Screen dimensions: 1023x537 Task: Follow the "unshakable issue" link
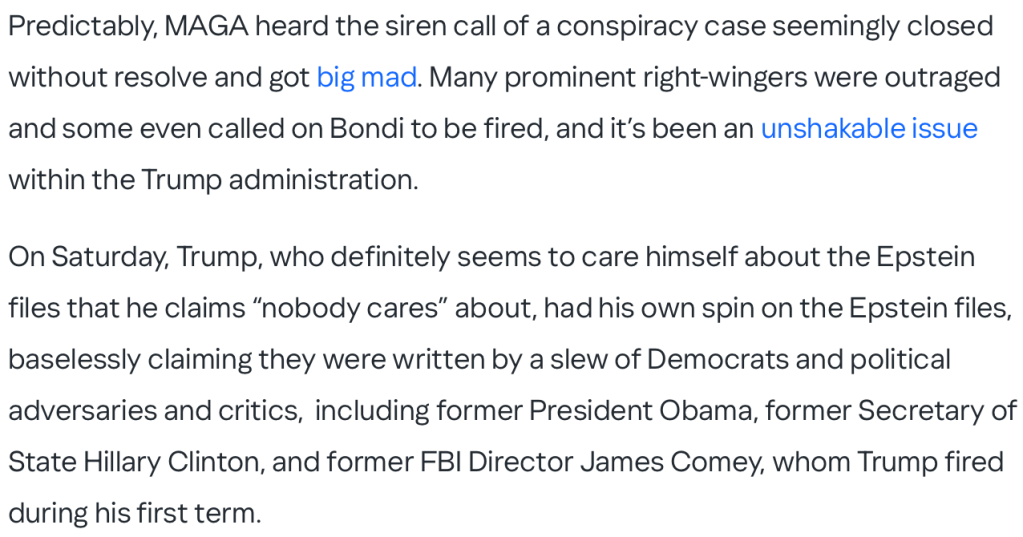pyautogui.click(x=869, y=129)
